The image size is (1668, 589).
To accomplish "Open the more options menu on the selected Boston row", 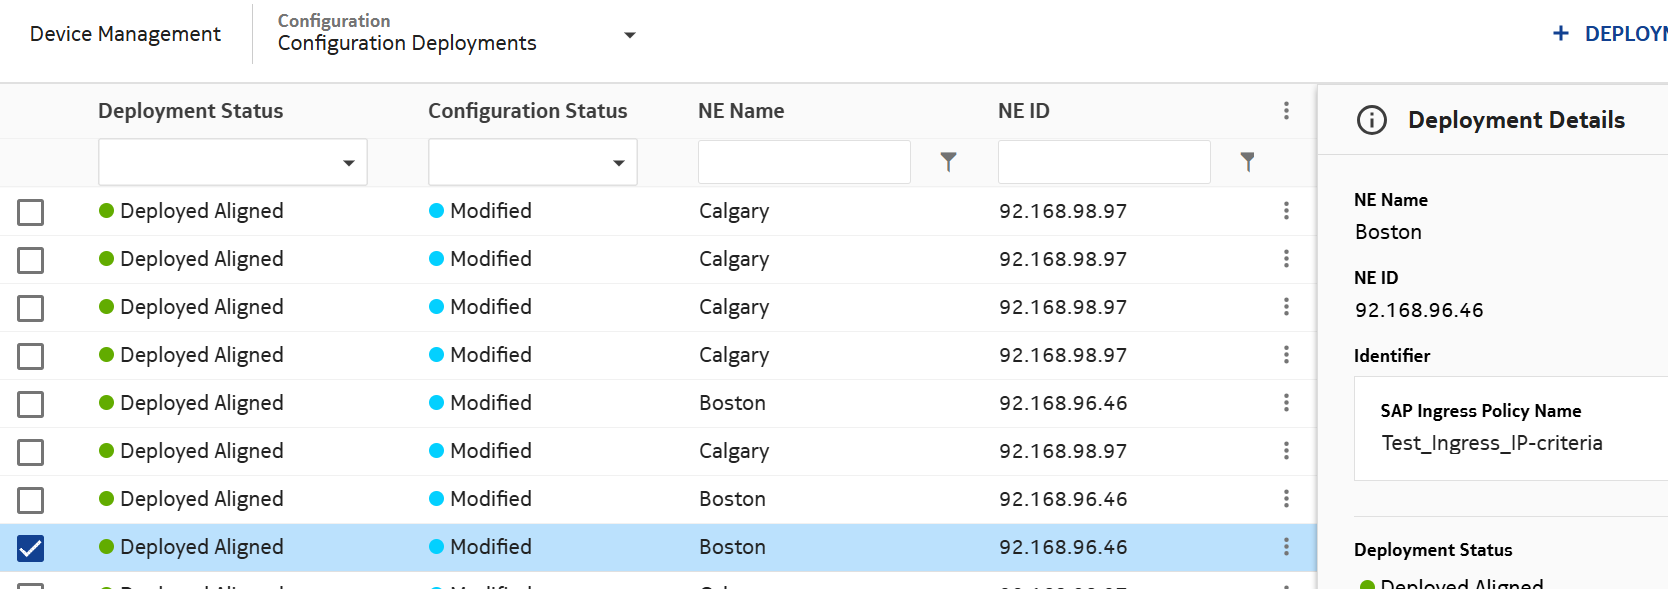I will [1286, 547].
